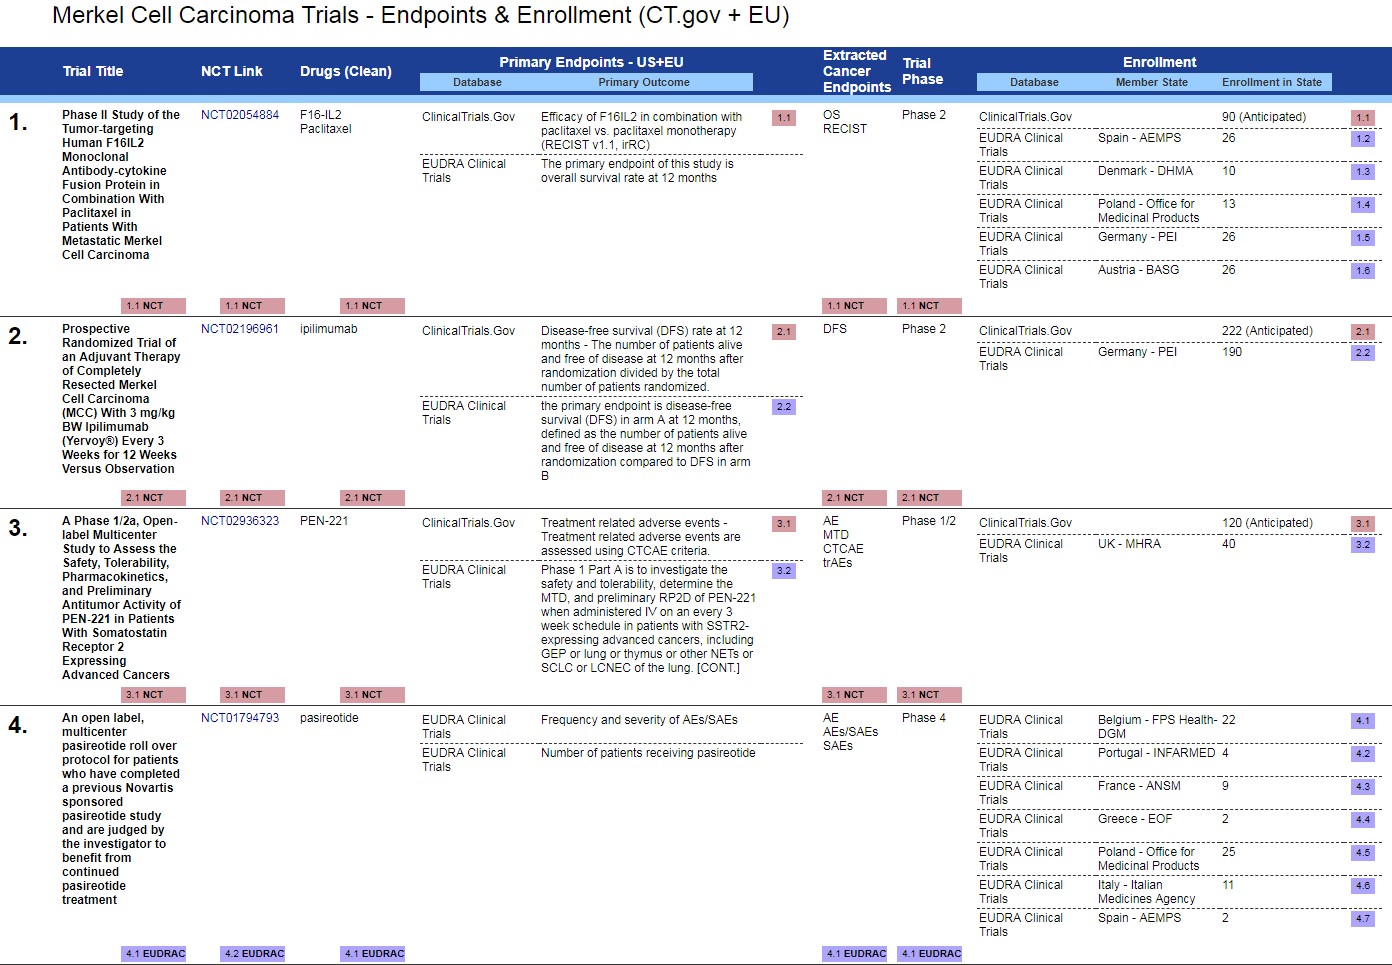Select the 1.3 badge beside Denmark - DHMA

coord(1362,172)
